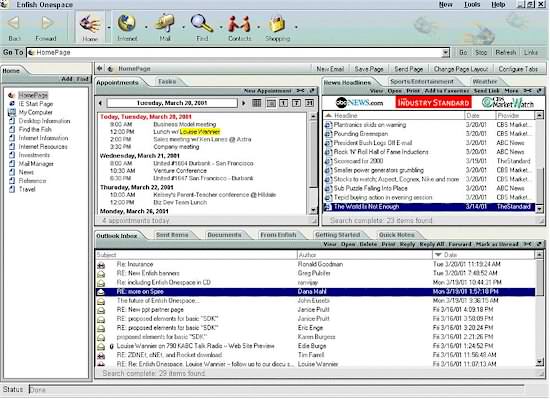The image size is (550, 399).
Task: Open dropdown arrow next to Internet icon
Action: pos(146,27)
